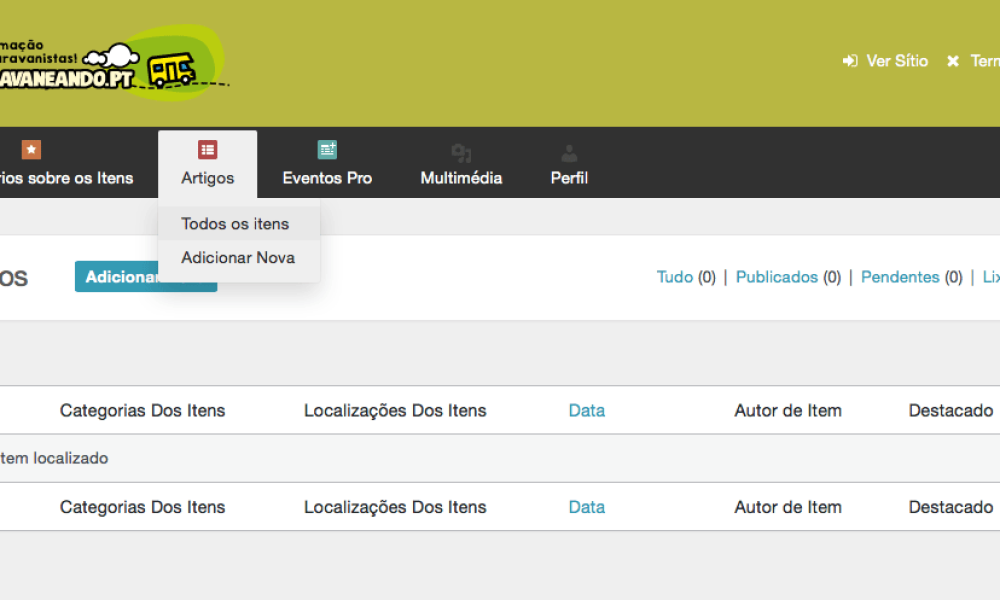Open the Eventos Pro menu label
This screenshot has height=600, width=1000.
pyautogui.click(x=327, y=178)
